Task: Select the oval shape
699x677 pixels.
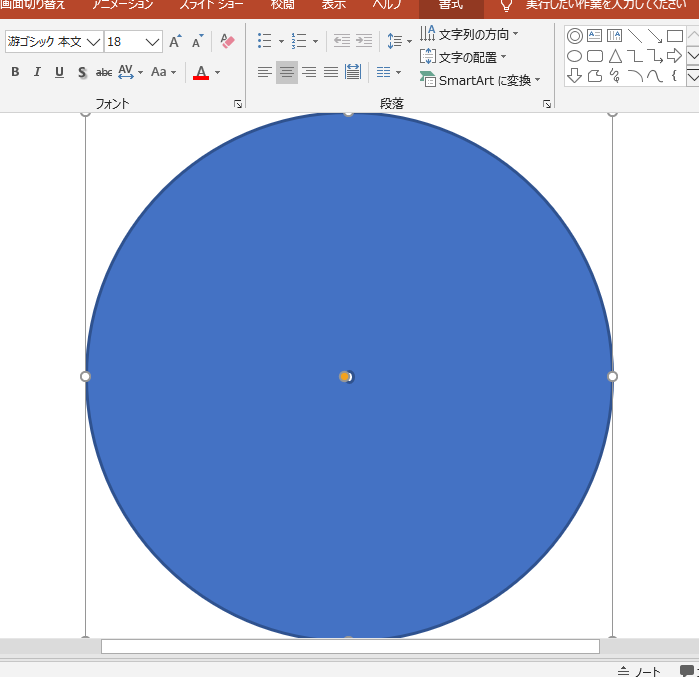Action: [575, 56]
